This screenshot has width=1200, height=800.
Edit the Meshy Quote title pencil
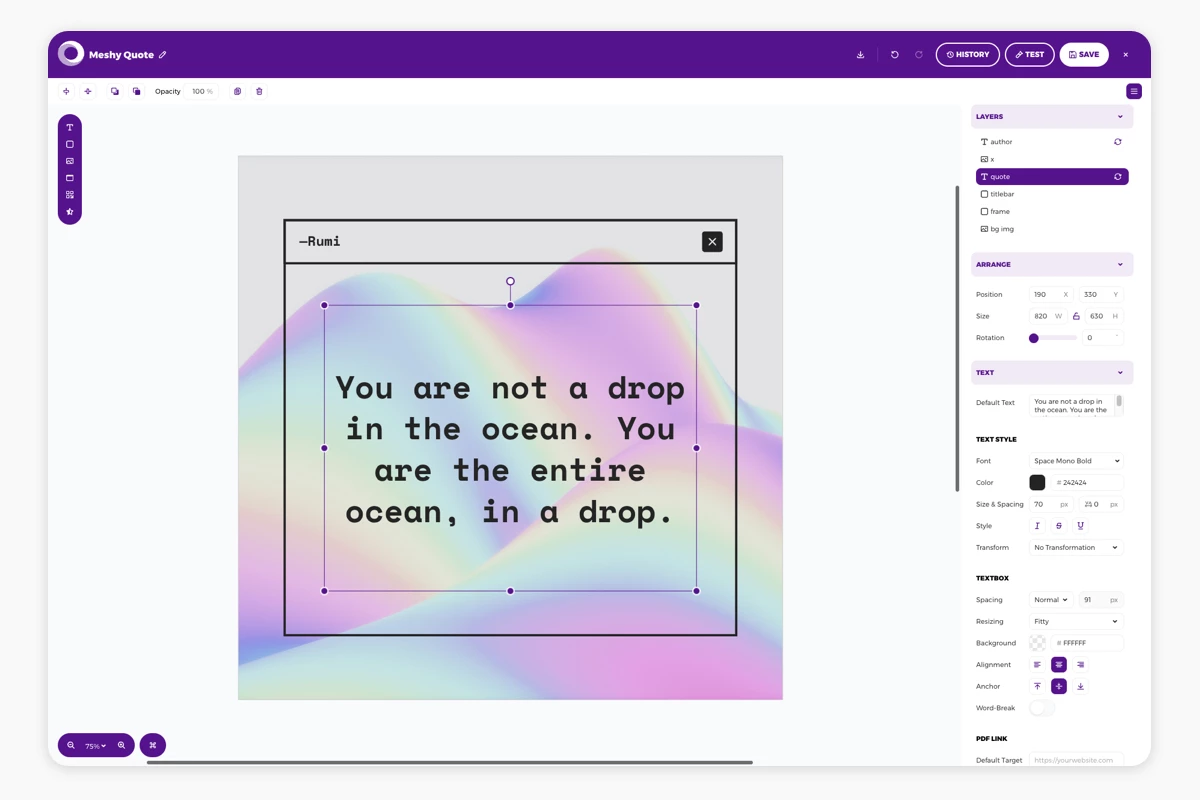point(163,55)
